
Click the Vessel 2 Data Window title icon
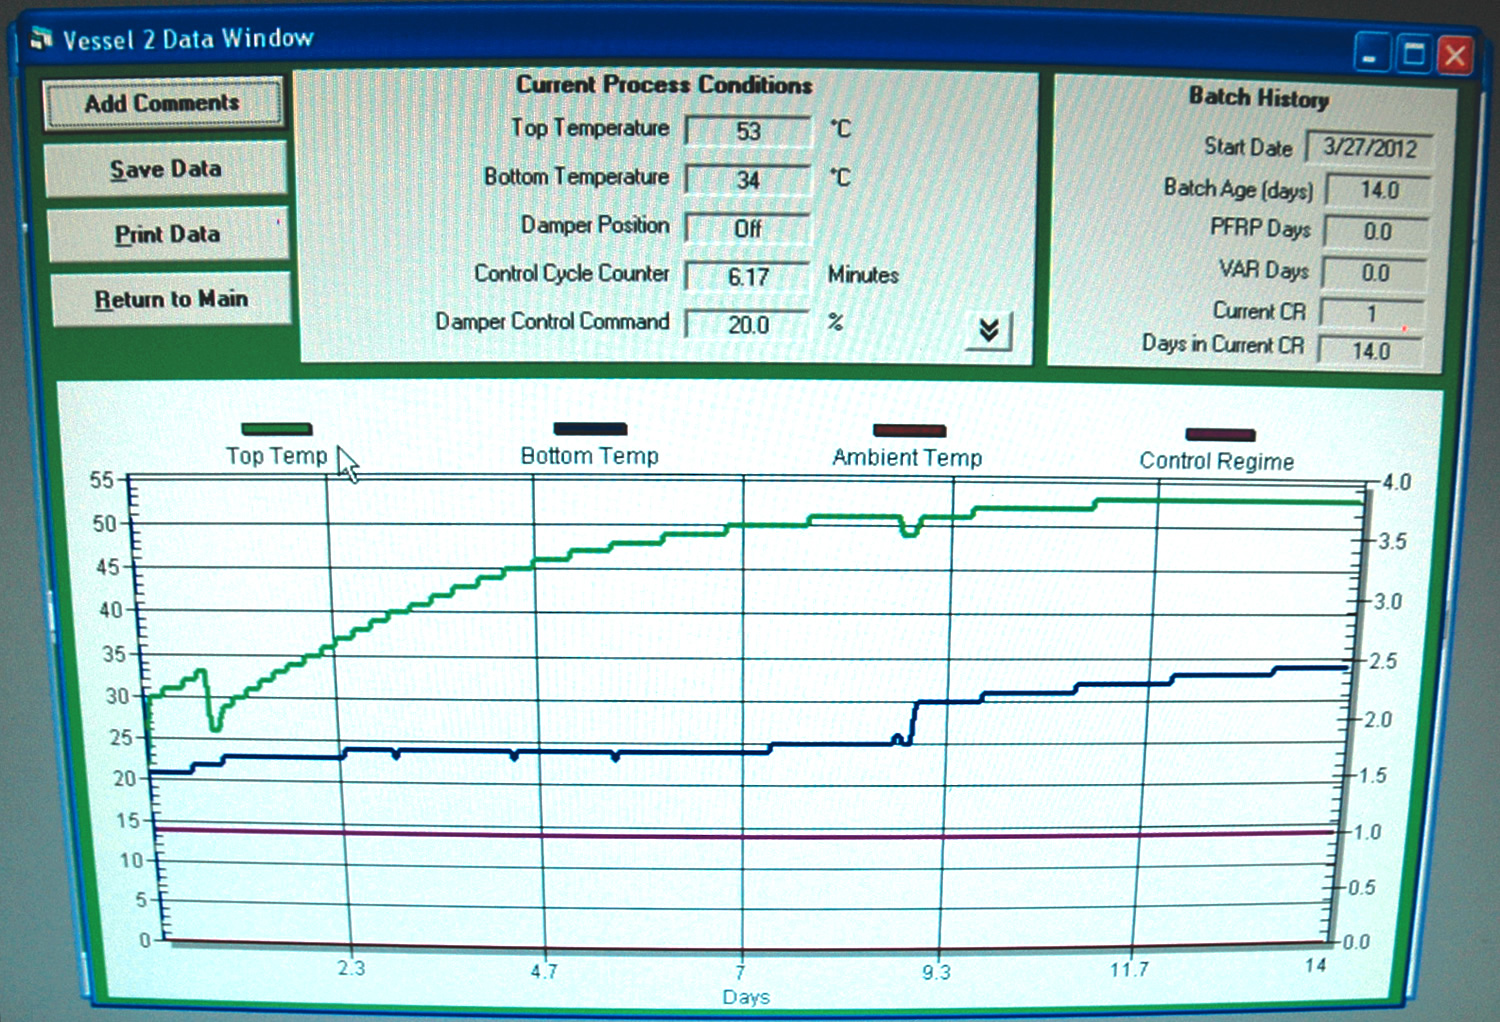pos(41,39)
